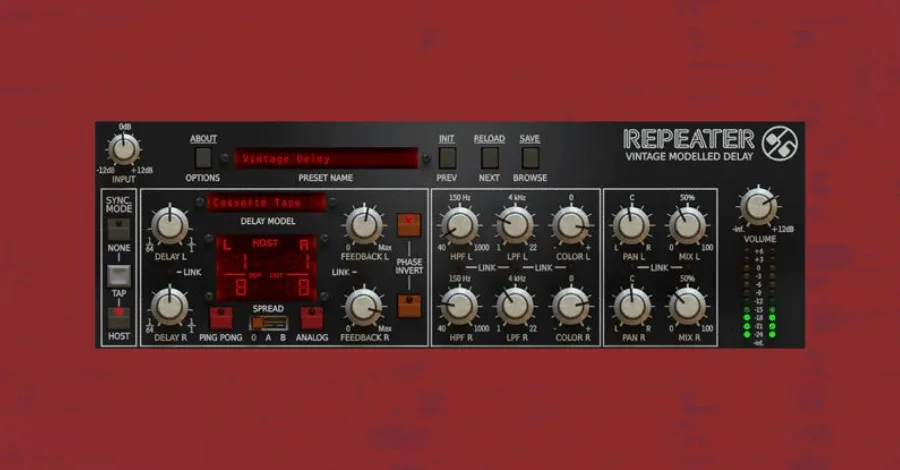Click the SYNC MODE label
Image resolution: width=900 pixels, height=470 pixels.
point(119,204)
